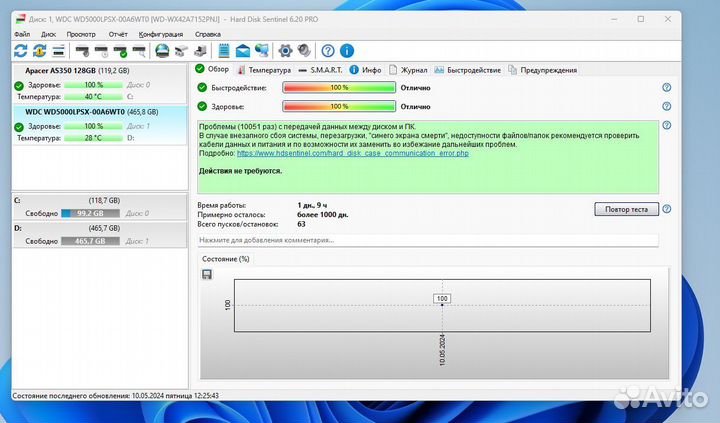Switch to the Журнал tab
Image resolution: width=720 pixels, height=423 pixels.
click(x=408, y=70)
